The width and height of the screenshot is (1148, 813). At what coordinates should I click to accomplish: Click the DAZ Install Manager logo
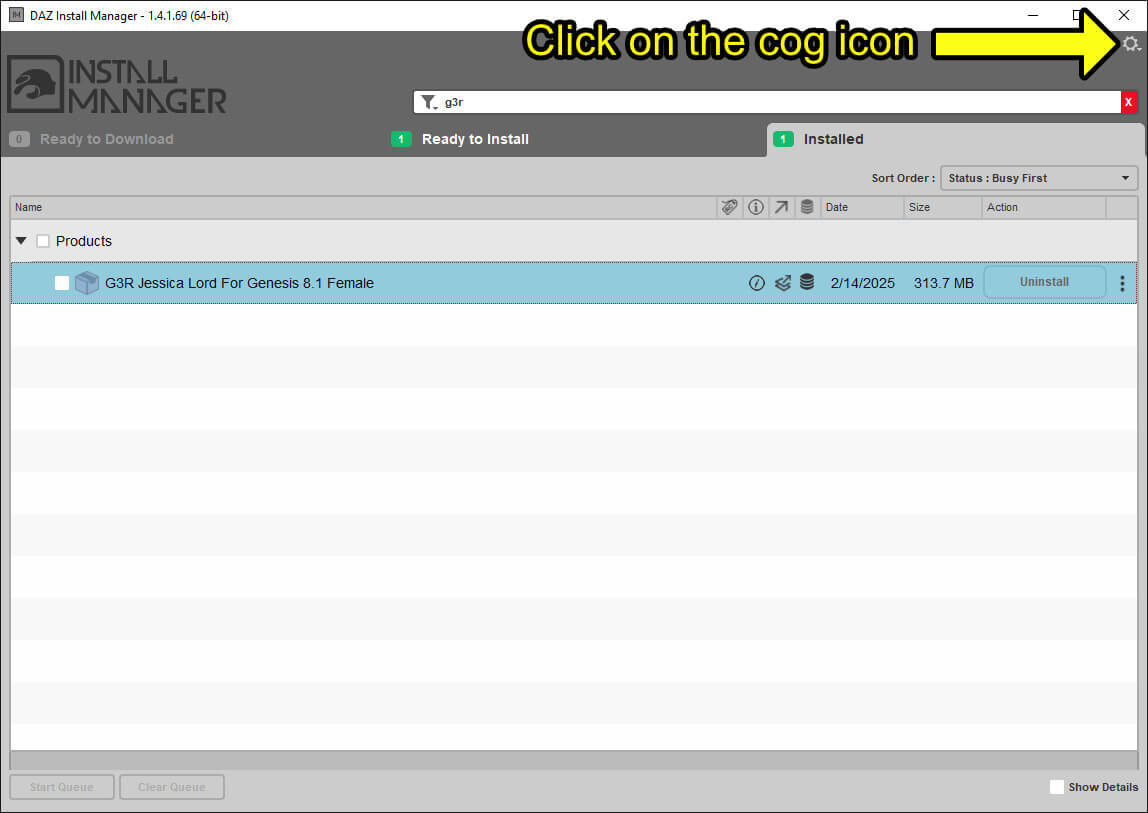(117, 85)
